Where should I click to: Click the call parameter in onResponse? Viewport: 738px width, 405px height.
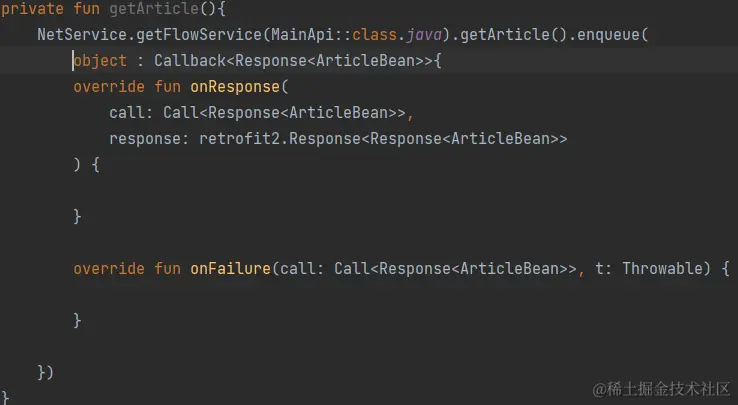tap(127, 113)
